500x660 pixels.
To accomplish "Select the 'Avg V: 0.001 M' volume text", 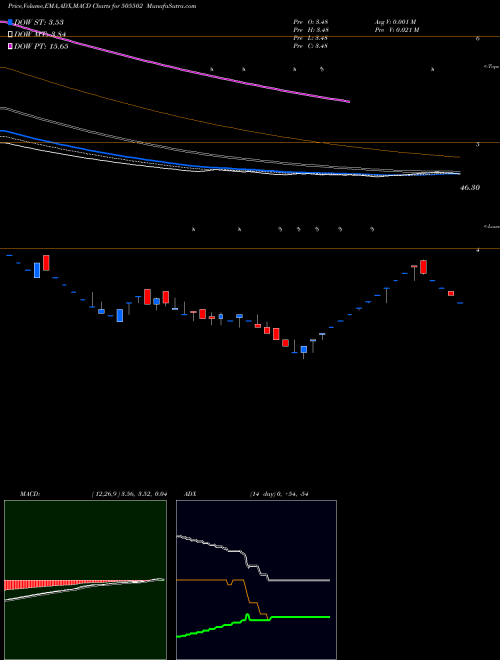I will 395,22.
